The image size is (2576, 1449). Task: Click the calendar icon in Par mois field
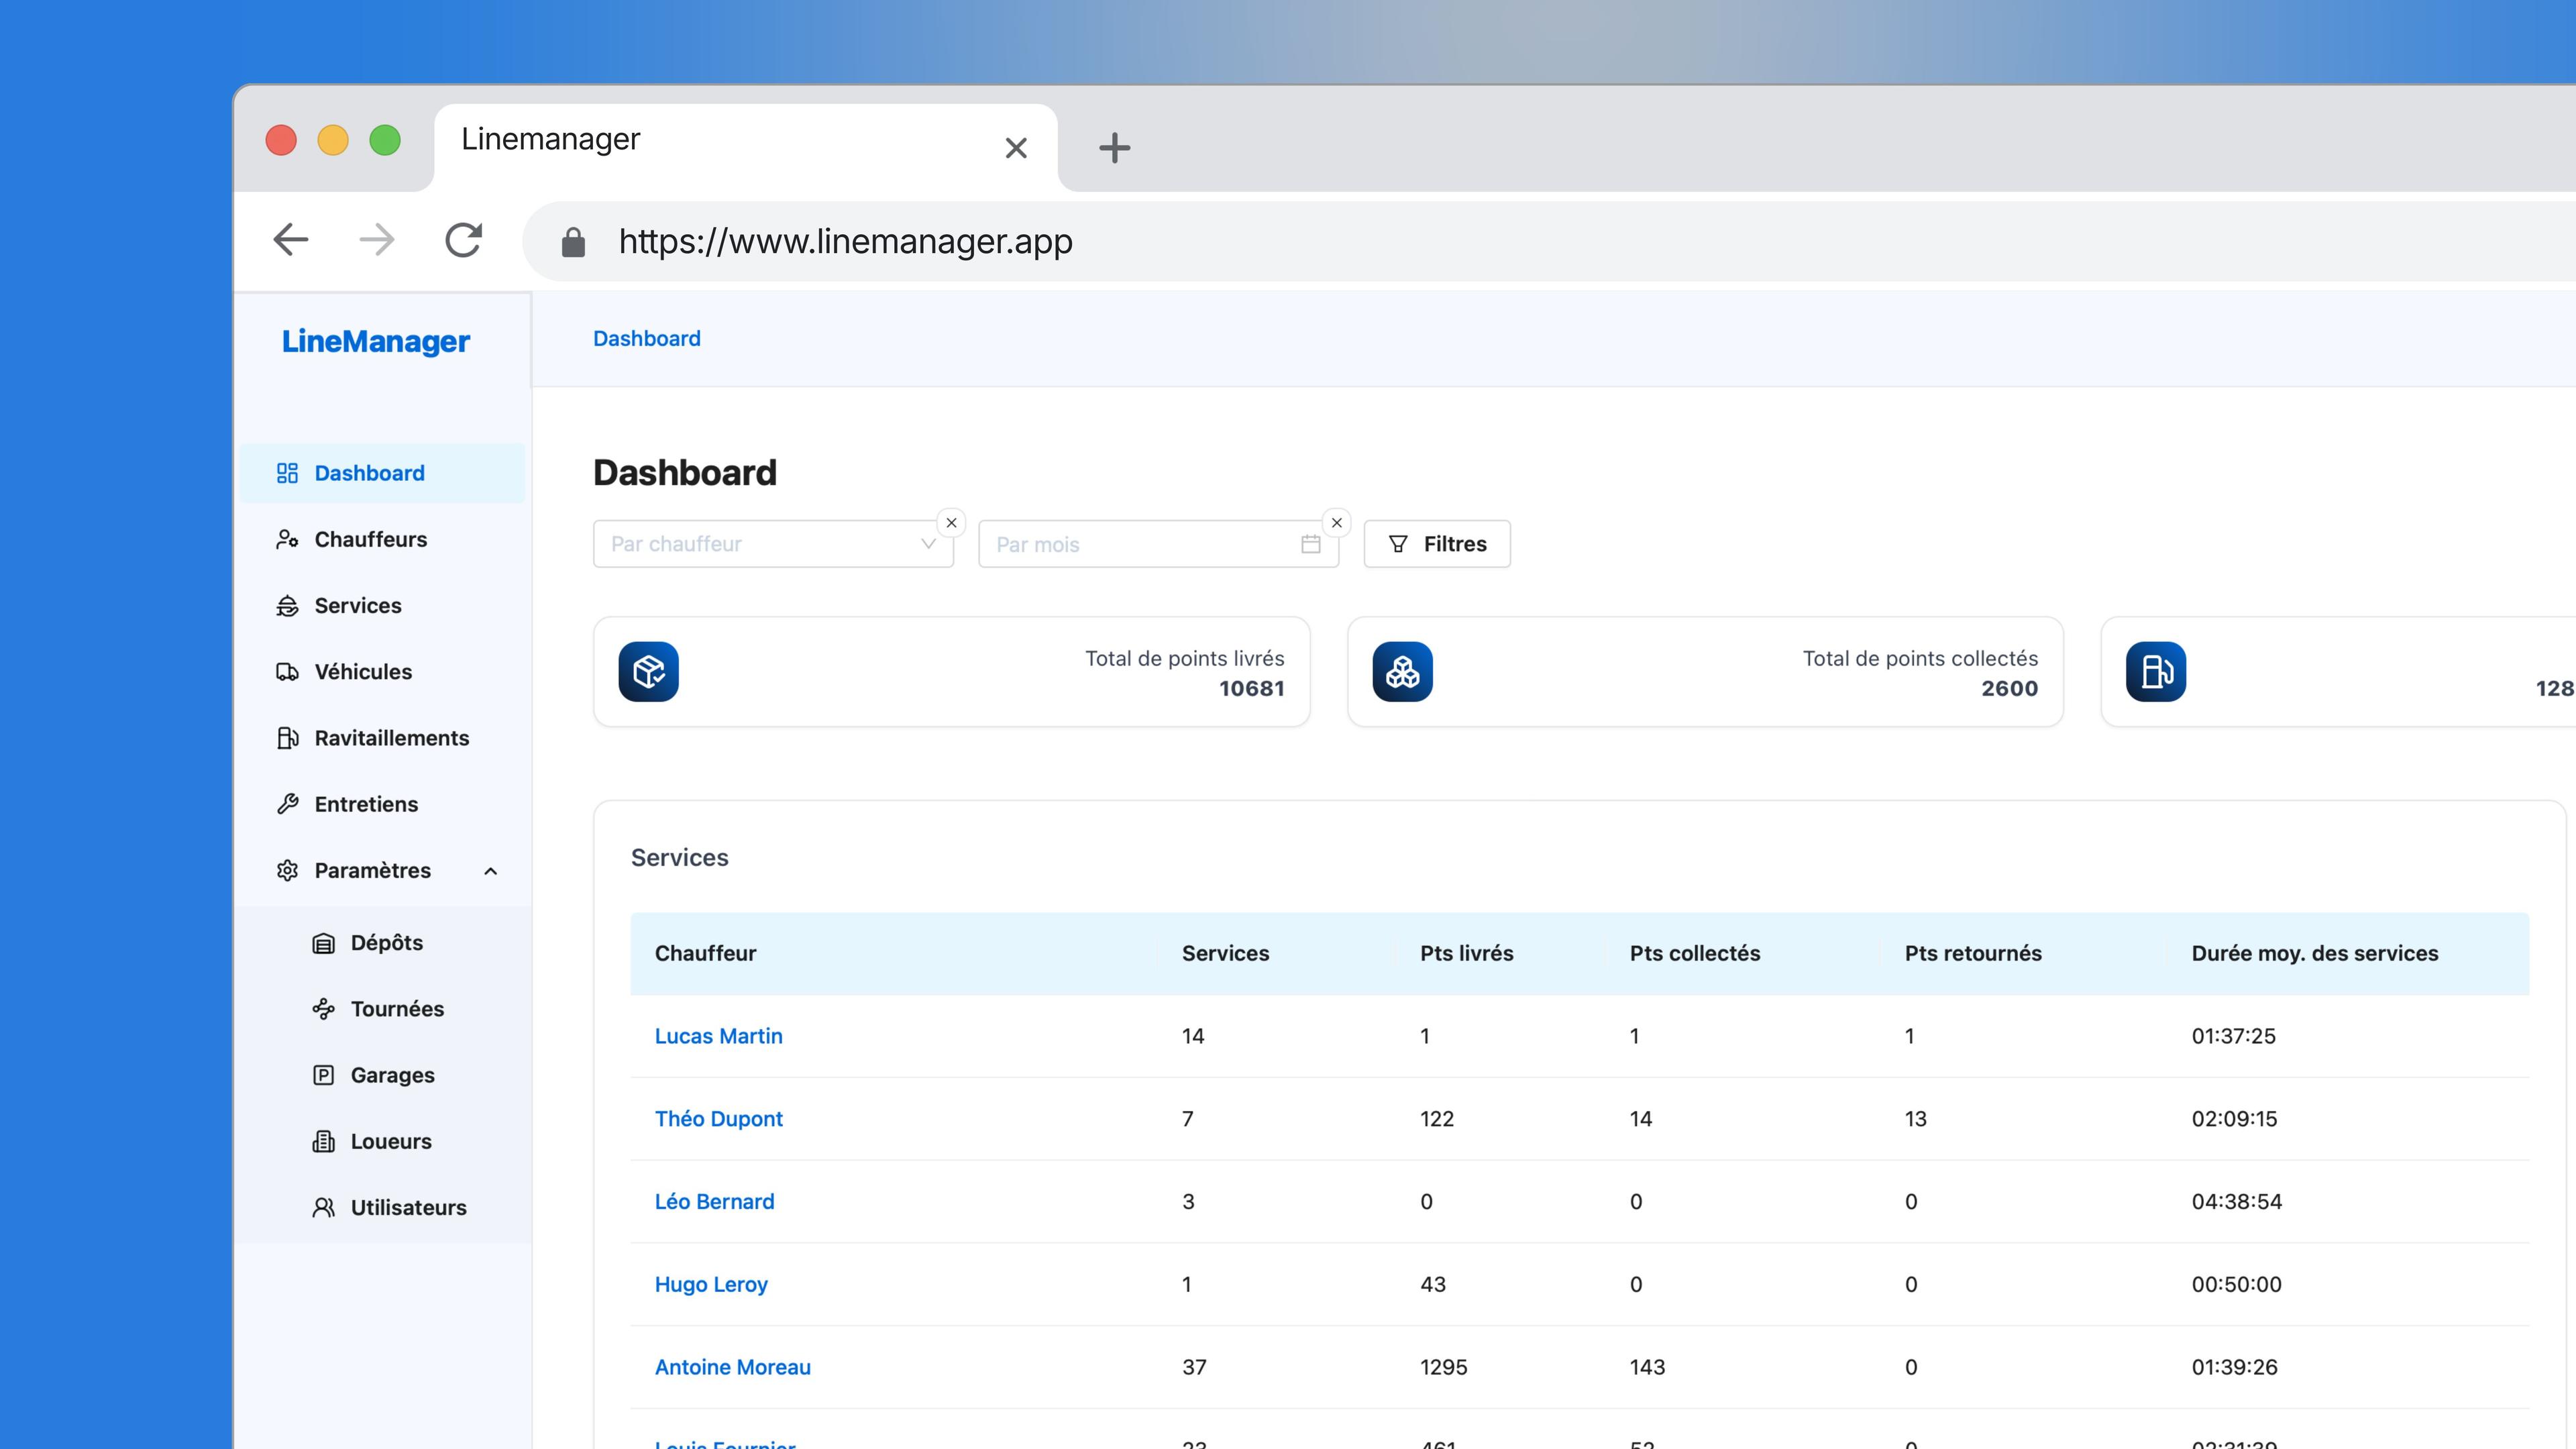pyautogui.click(x=1310, y=544)
